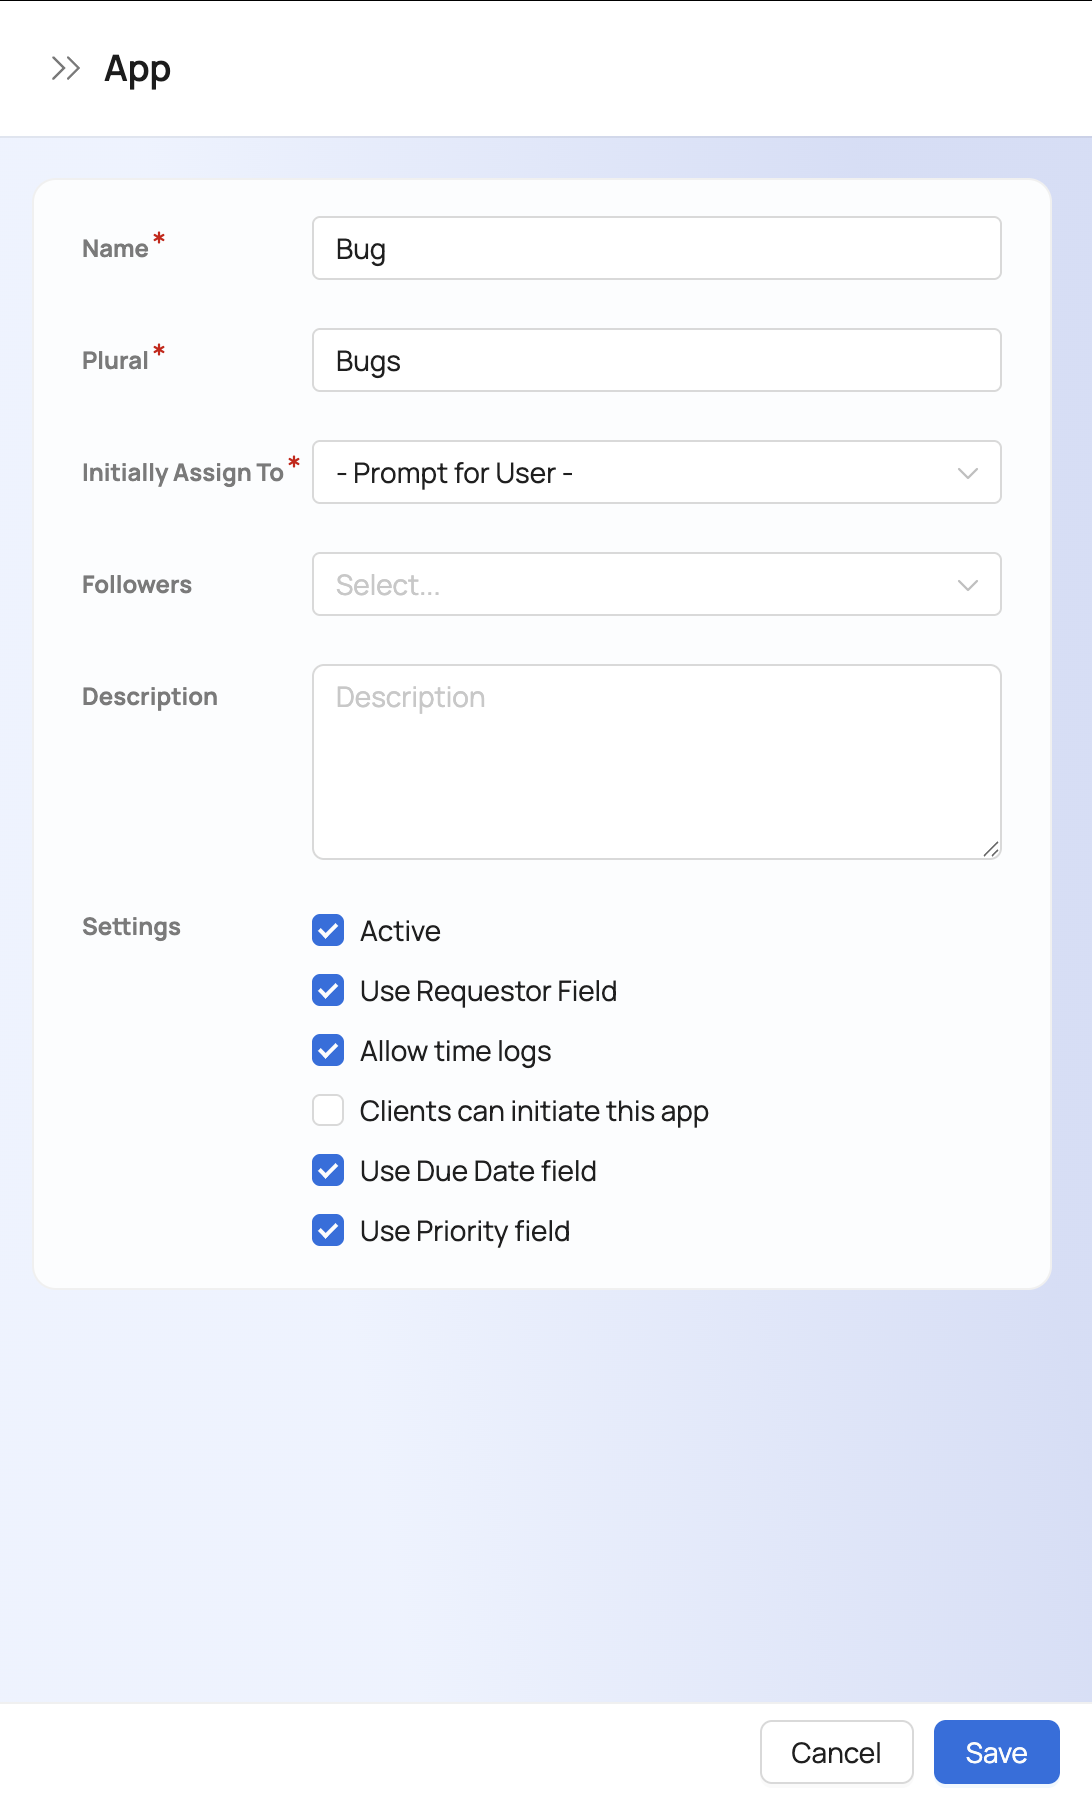The image size is (1092, 1800).
Task: Click the Description text area
Action: click(x=656, y=762)
